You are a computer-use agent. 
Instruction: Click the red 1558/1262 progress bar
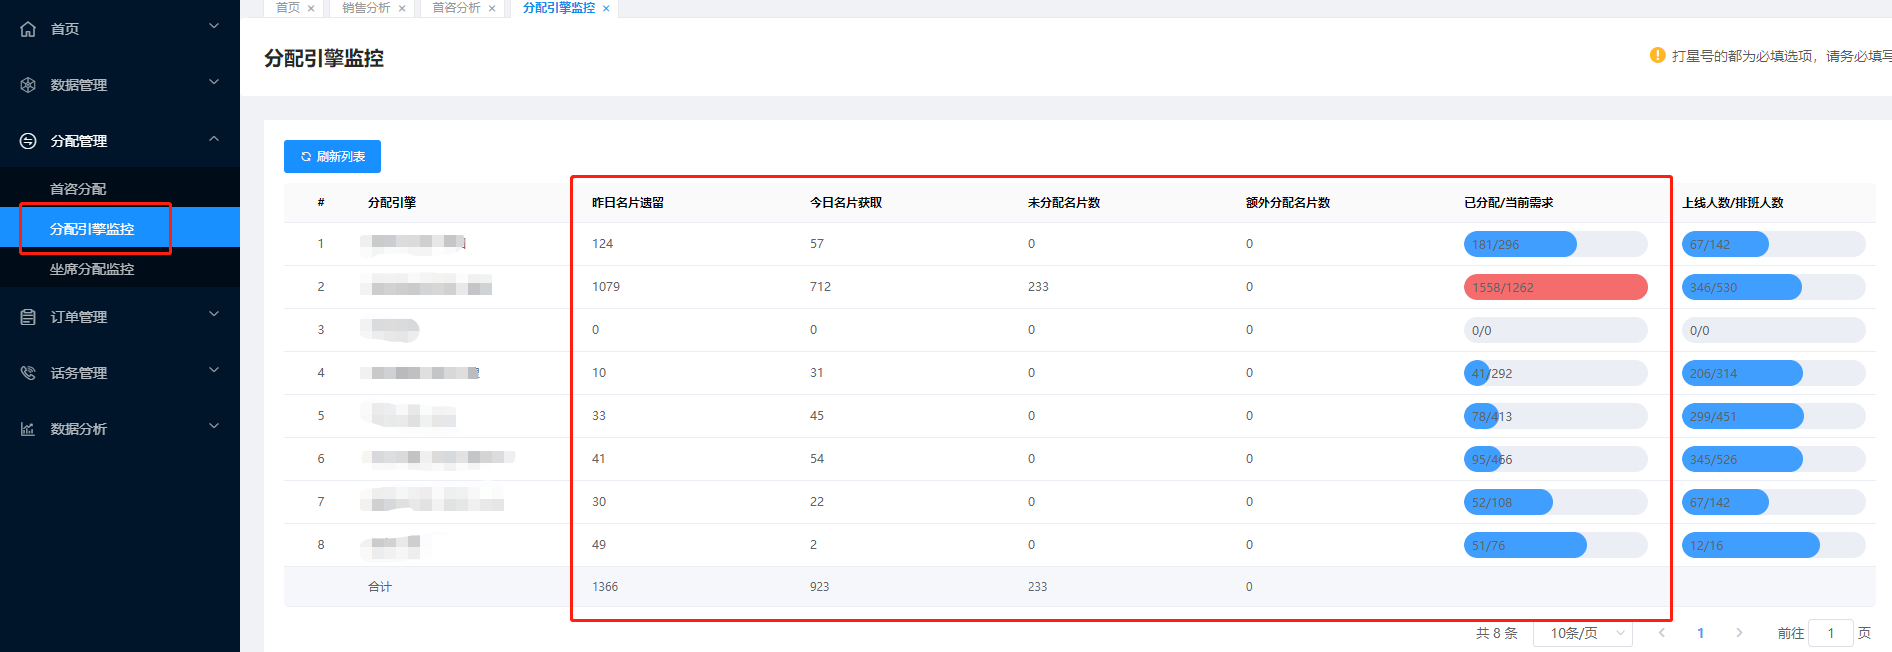pyautogui.click(x=1555, y=287)
